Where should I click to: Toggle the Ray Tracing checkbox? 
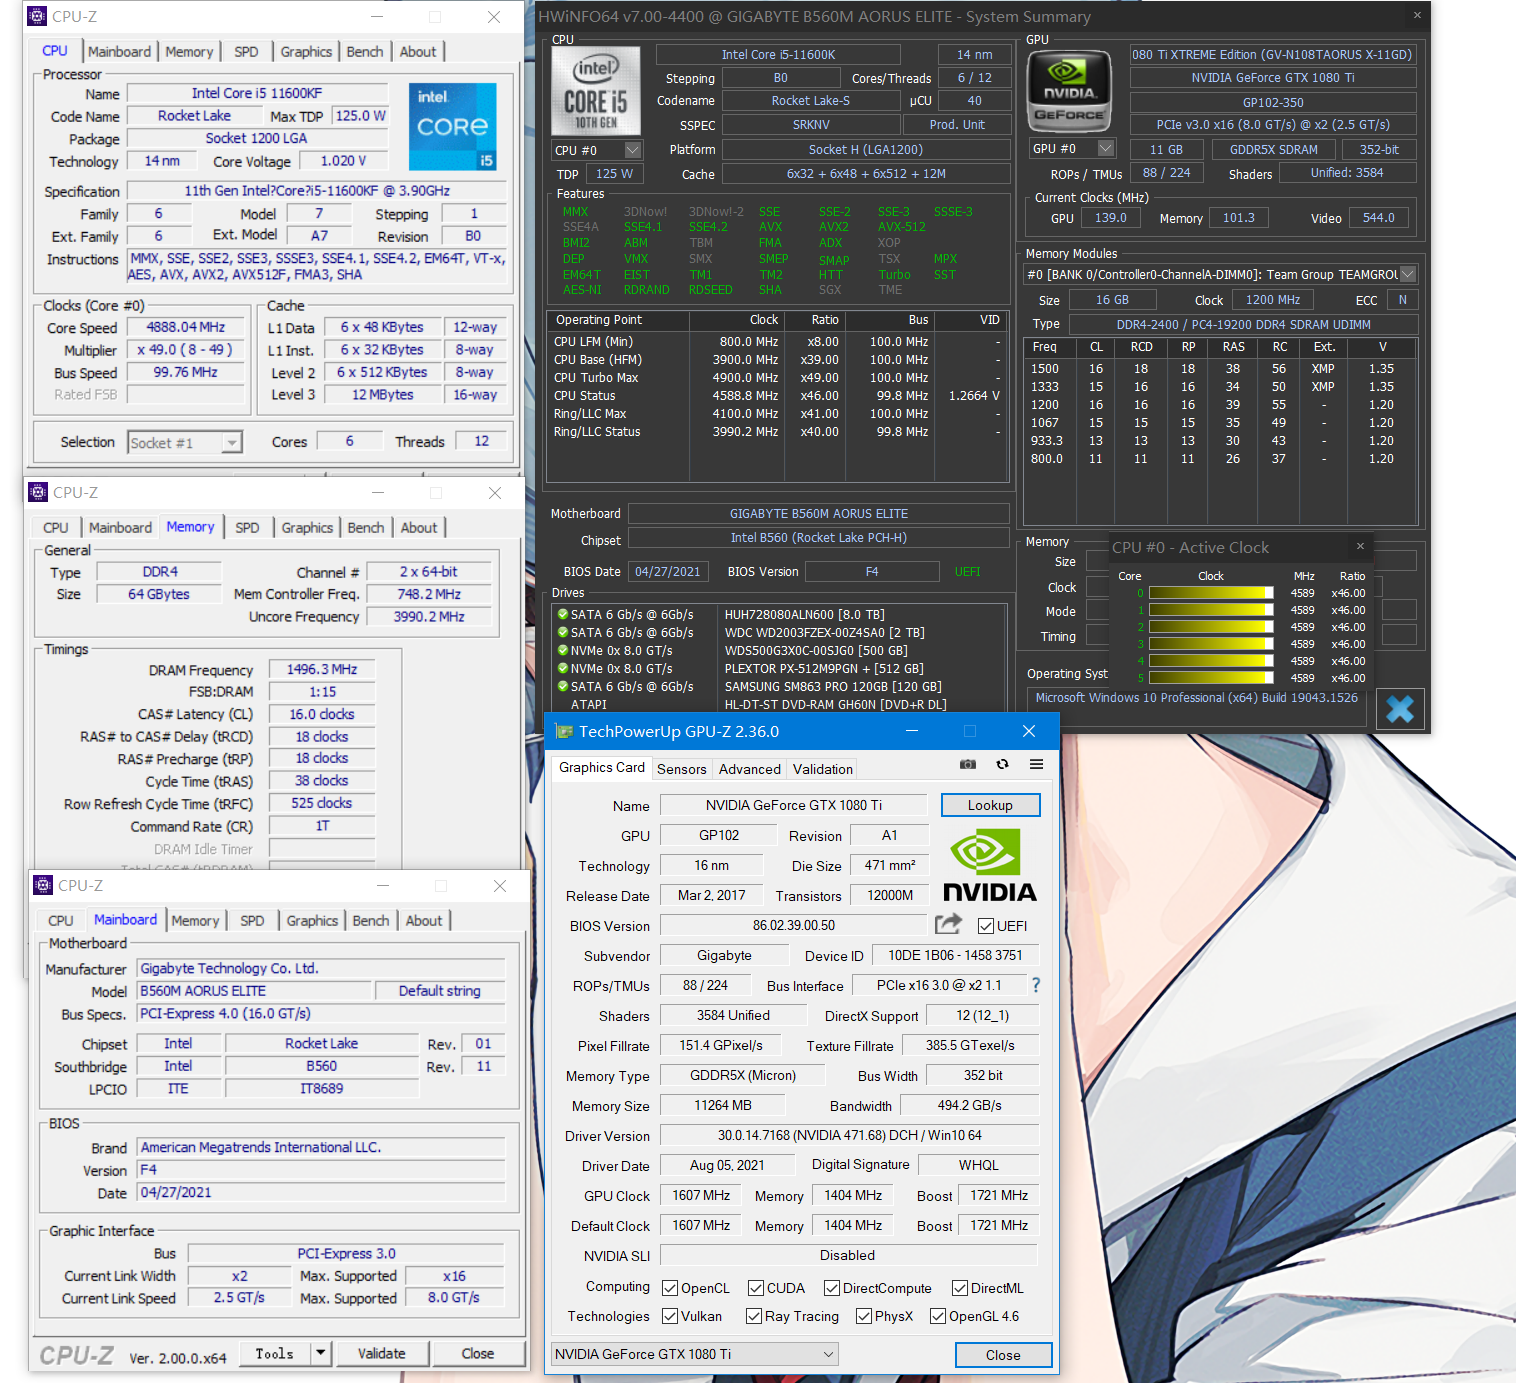(754, 1316)
